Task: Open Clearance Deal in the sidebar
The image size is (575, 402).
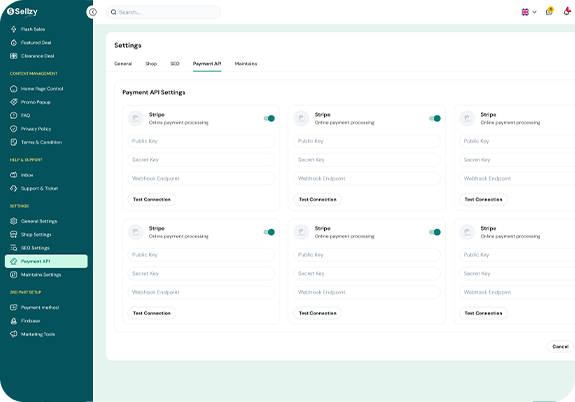Action: (32, 56)
